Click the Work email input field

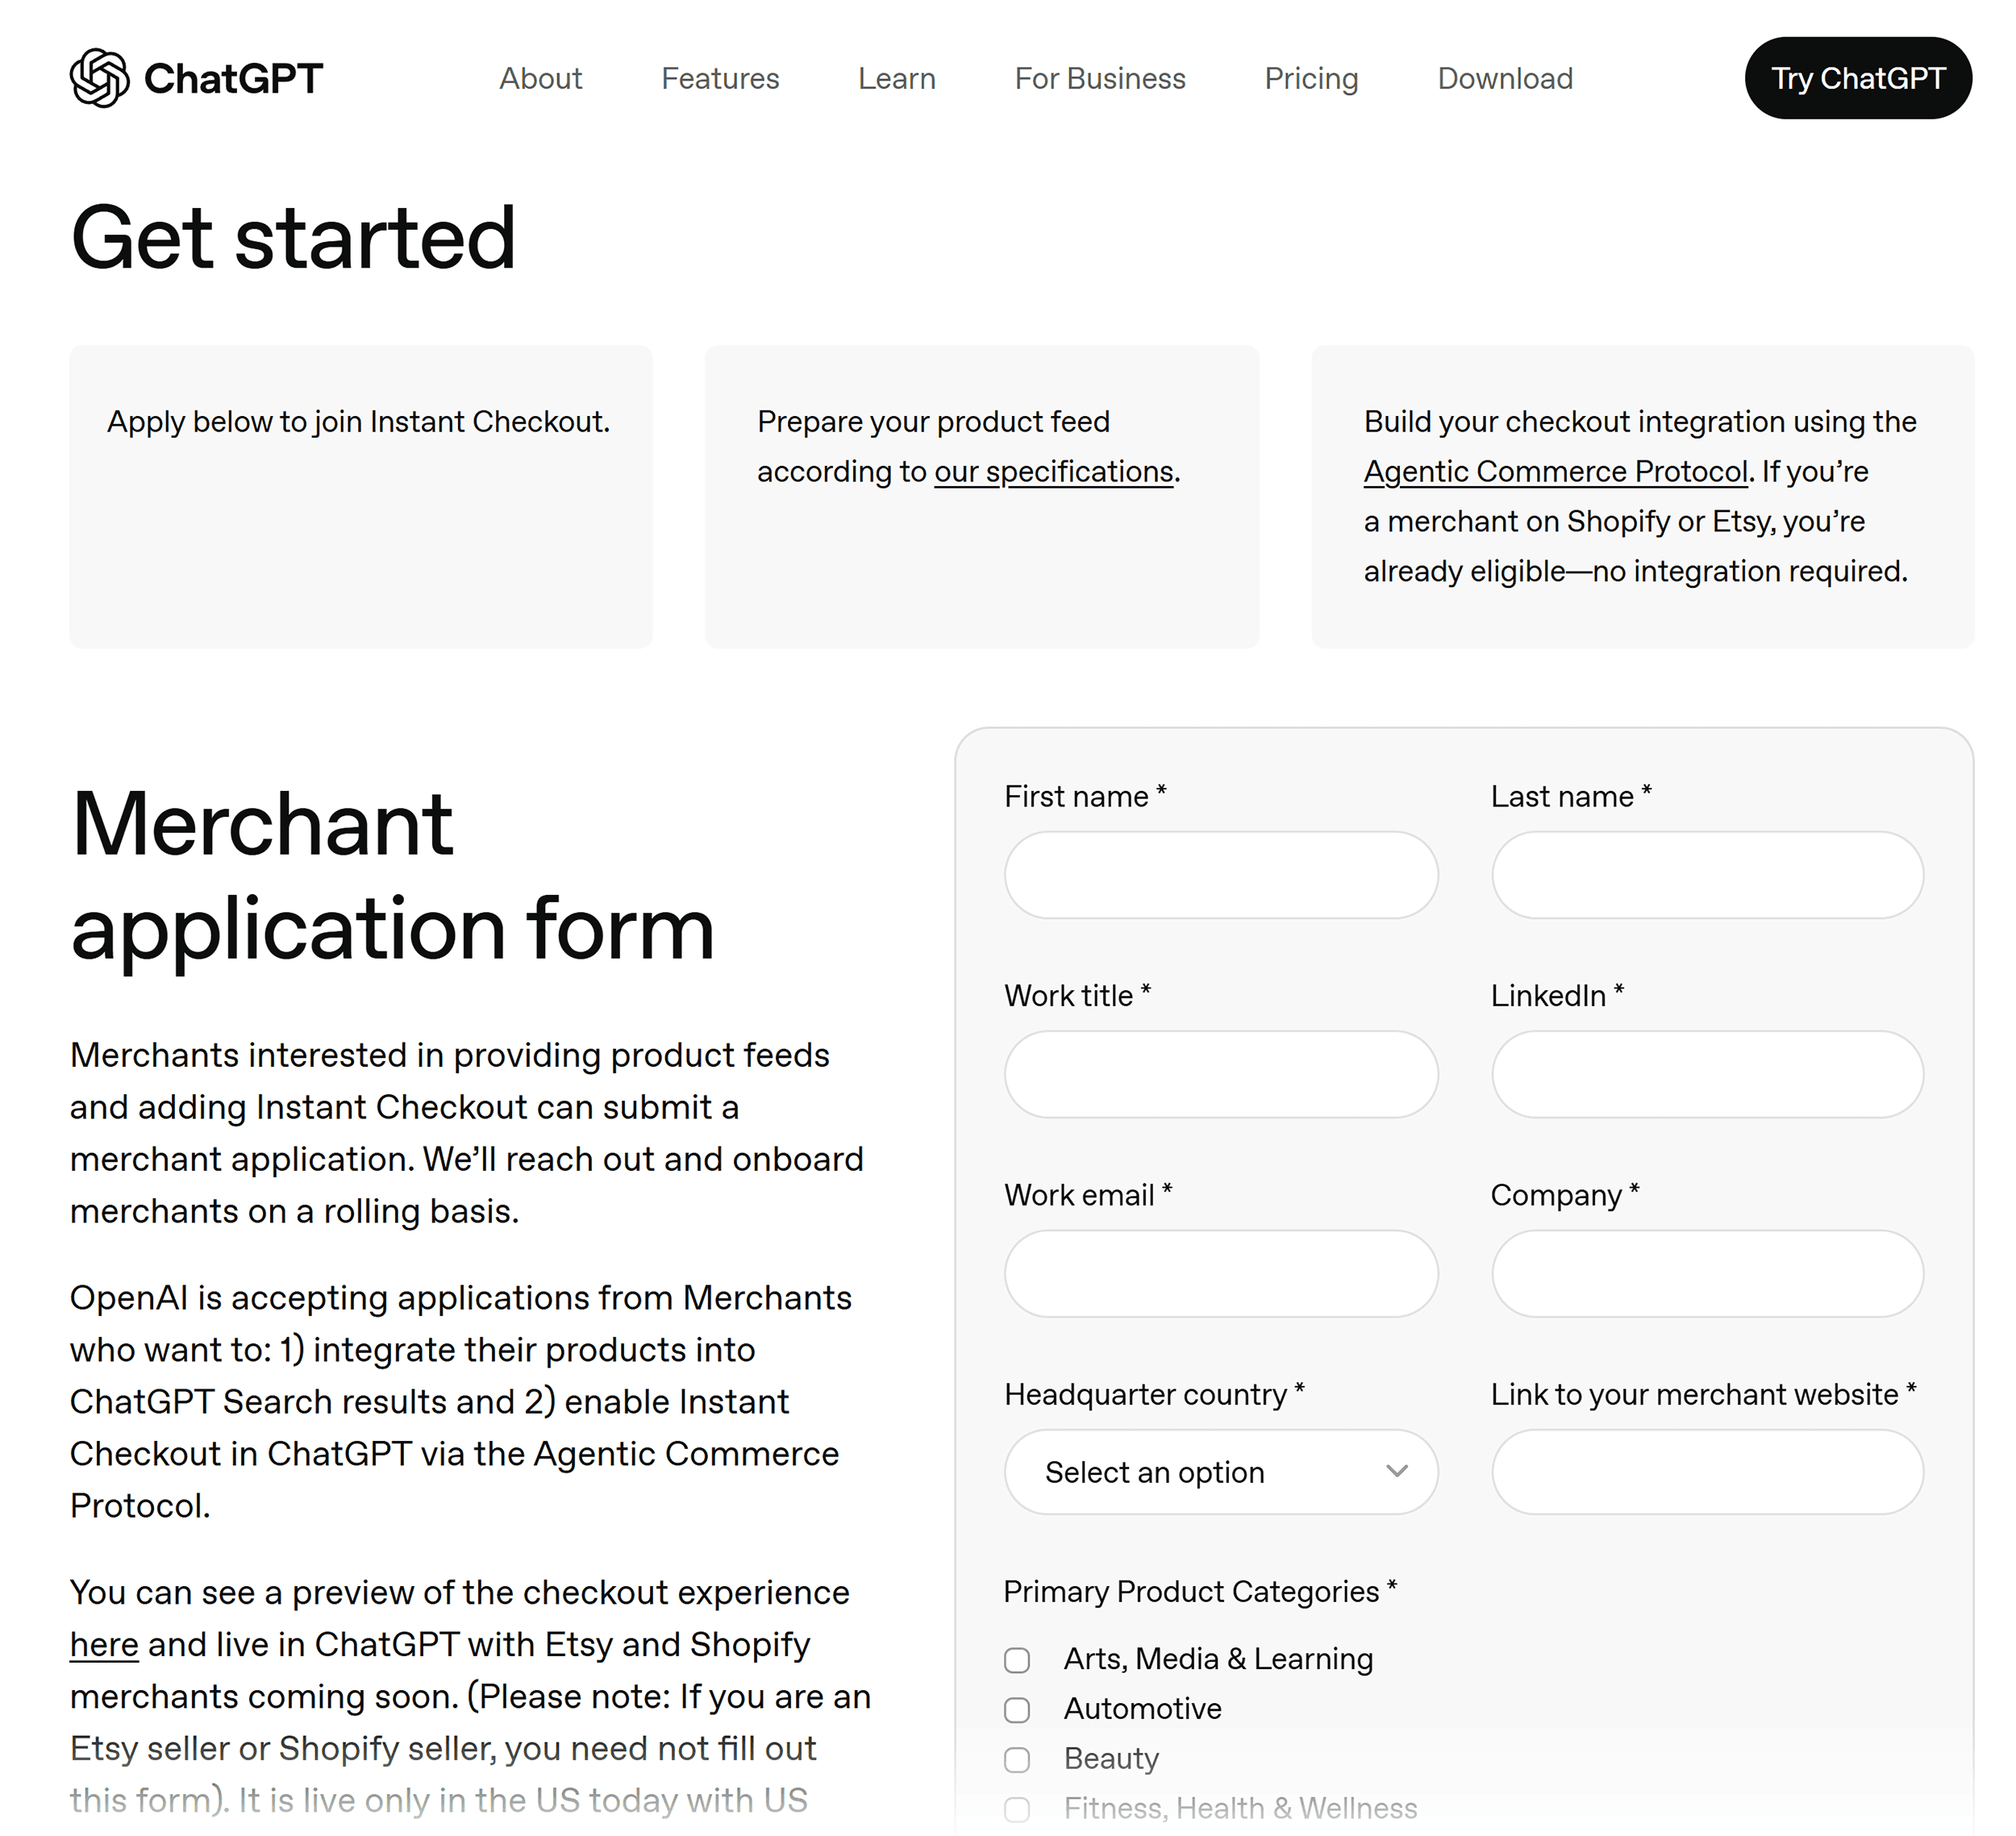(1220, 1273)
